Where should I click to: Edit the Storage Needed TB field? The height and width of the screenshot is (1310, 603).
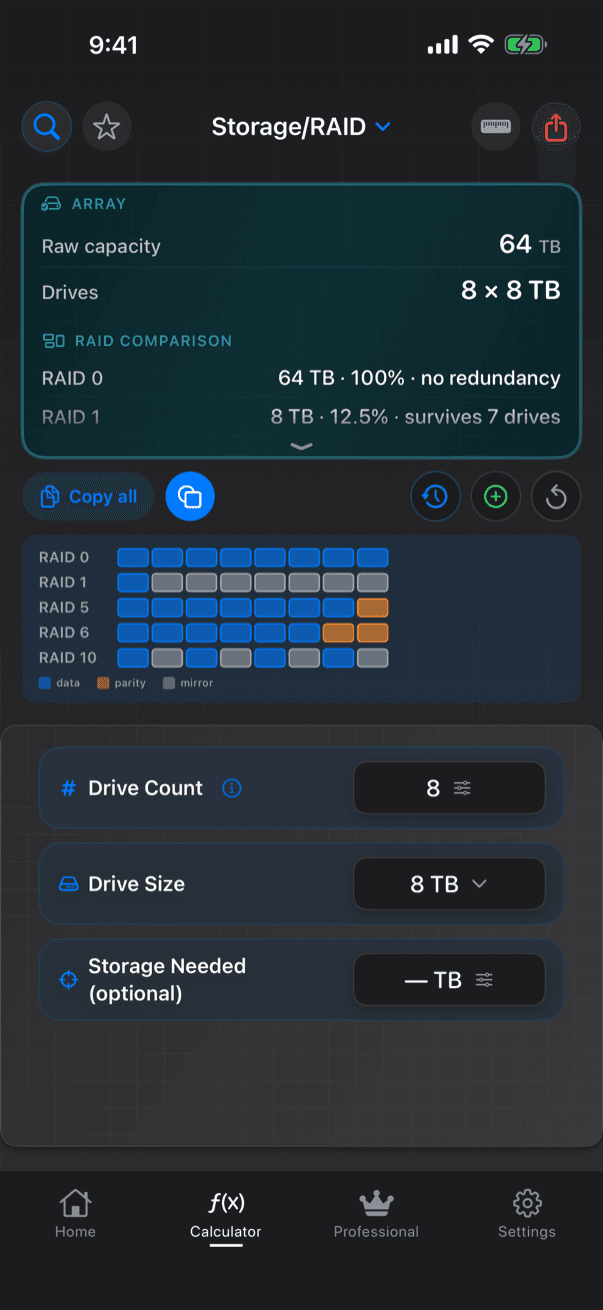[x=449, y=980]
